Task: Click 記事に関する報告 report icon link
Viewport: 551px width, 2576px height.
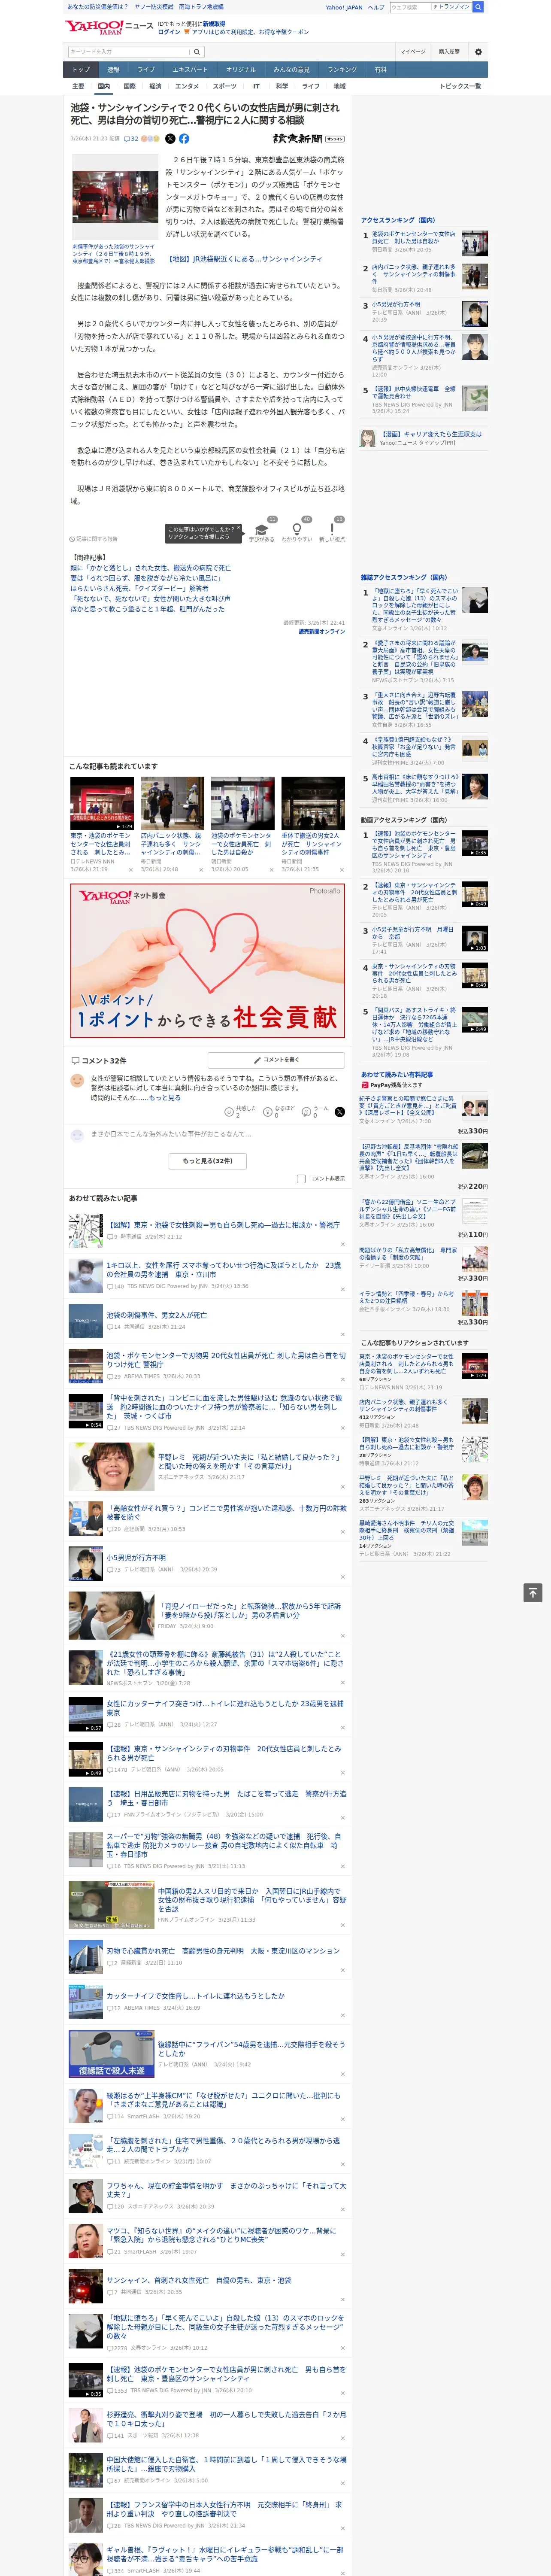Action: 93,539
